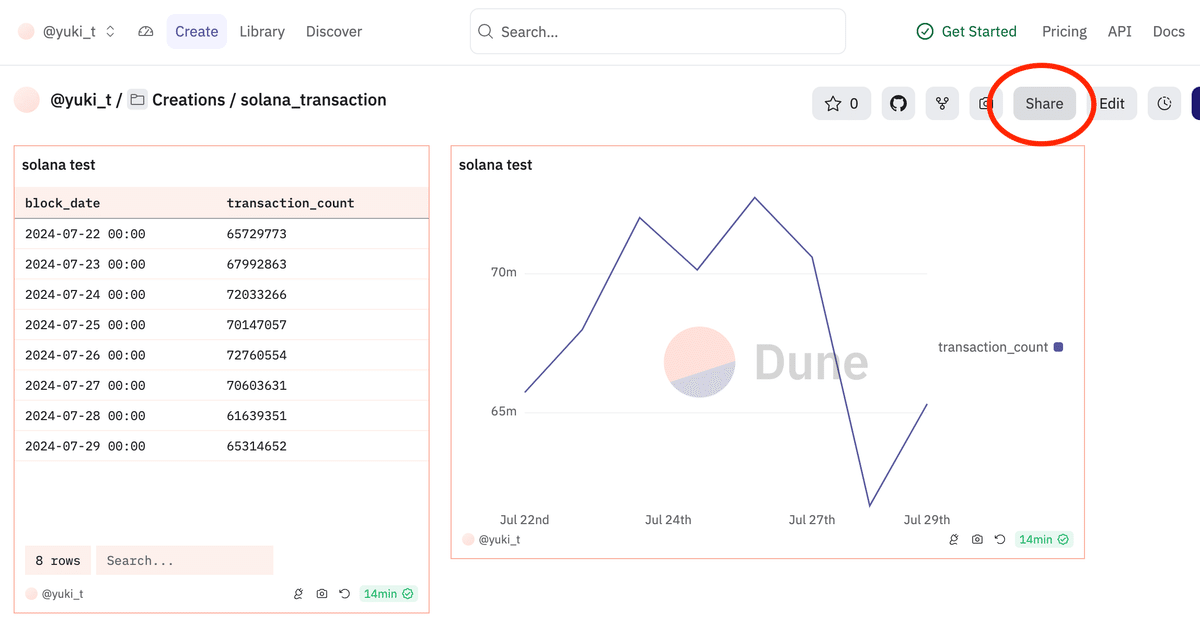The image size is (1200, 627).
Task: Open the schedule clock icon button
Action: pos(1165,103)
